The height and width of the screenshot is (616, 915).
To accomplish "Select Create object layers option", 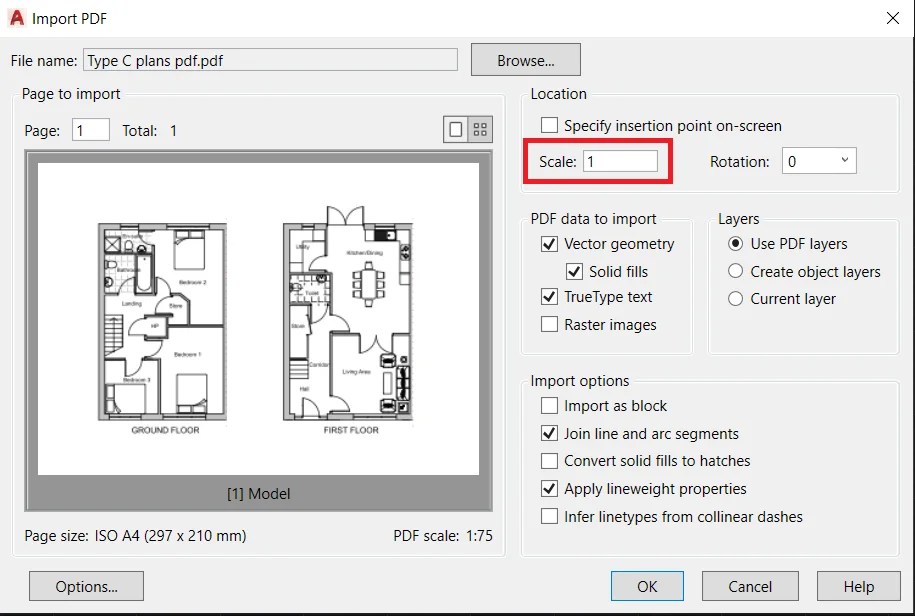I will coord(735,271).
